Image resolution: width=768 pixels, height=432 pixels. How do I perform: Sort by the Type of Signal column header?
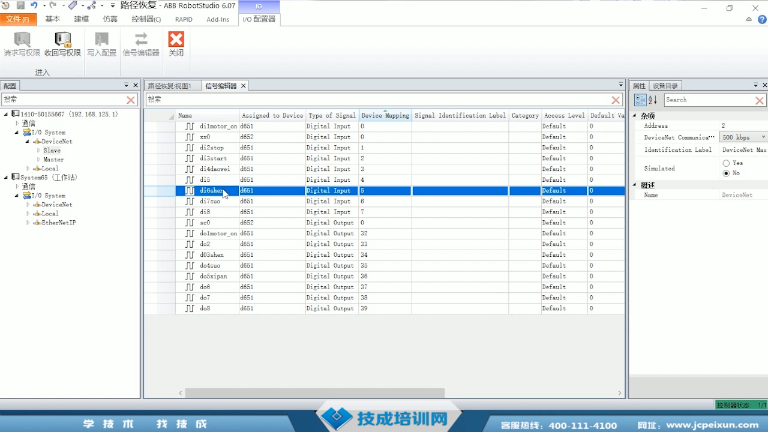332,116
